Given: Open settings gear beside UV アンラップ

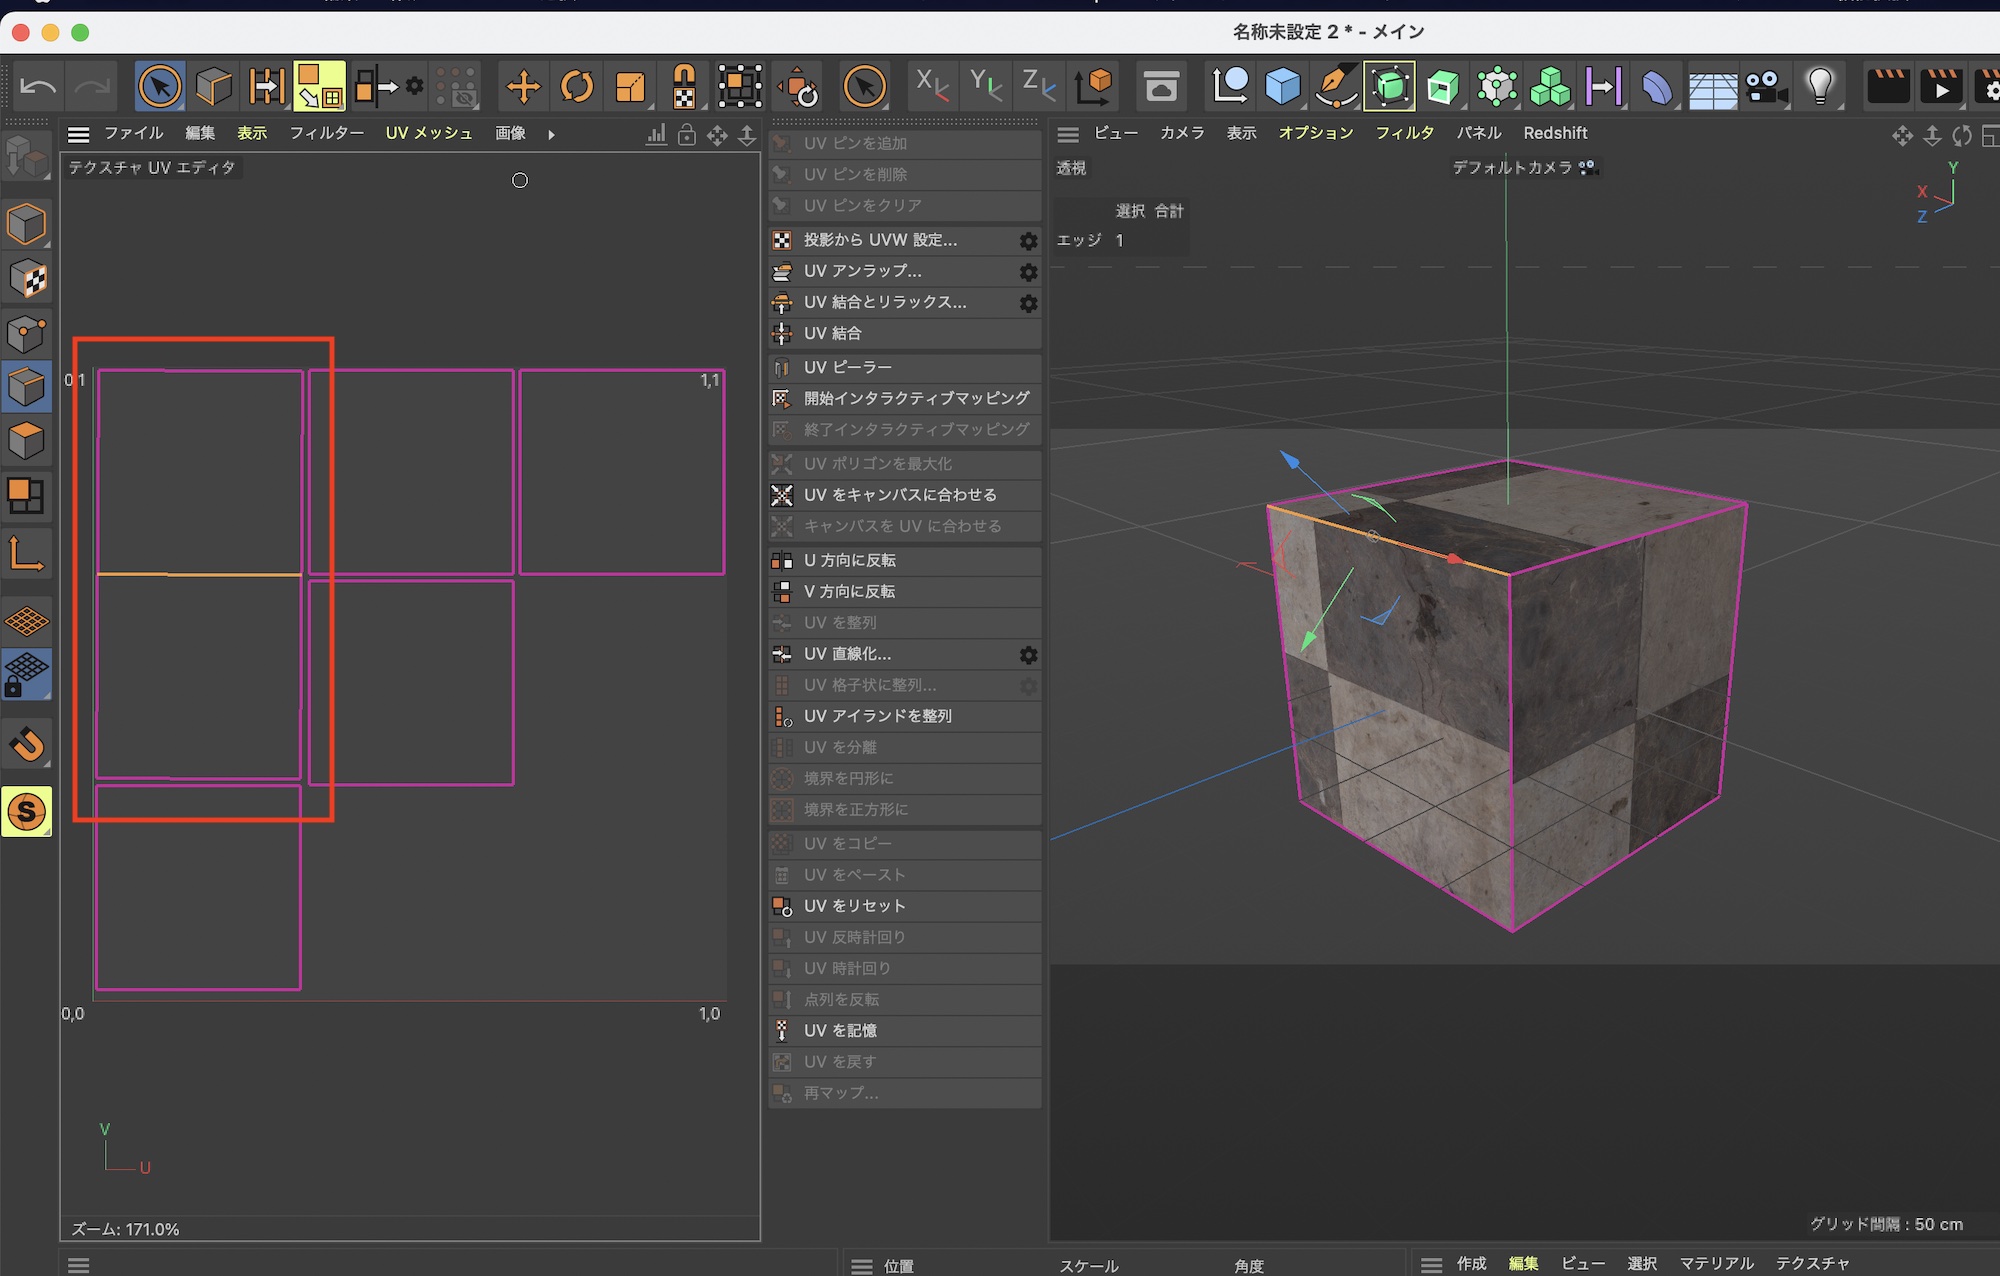Looking at the screenshot, I should pos(1028,272).
